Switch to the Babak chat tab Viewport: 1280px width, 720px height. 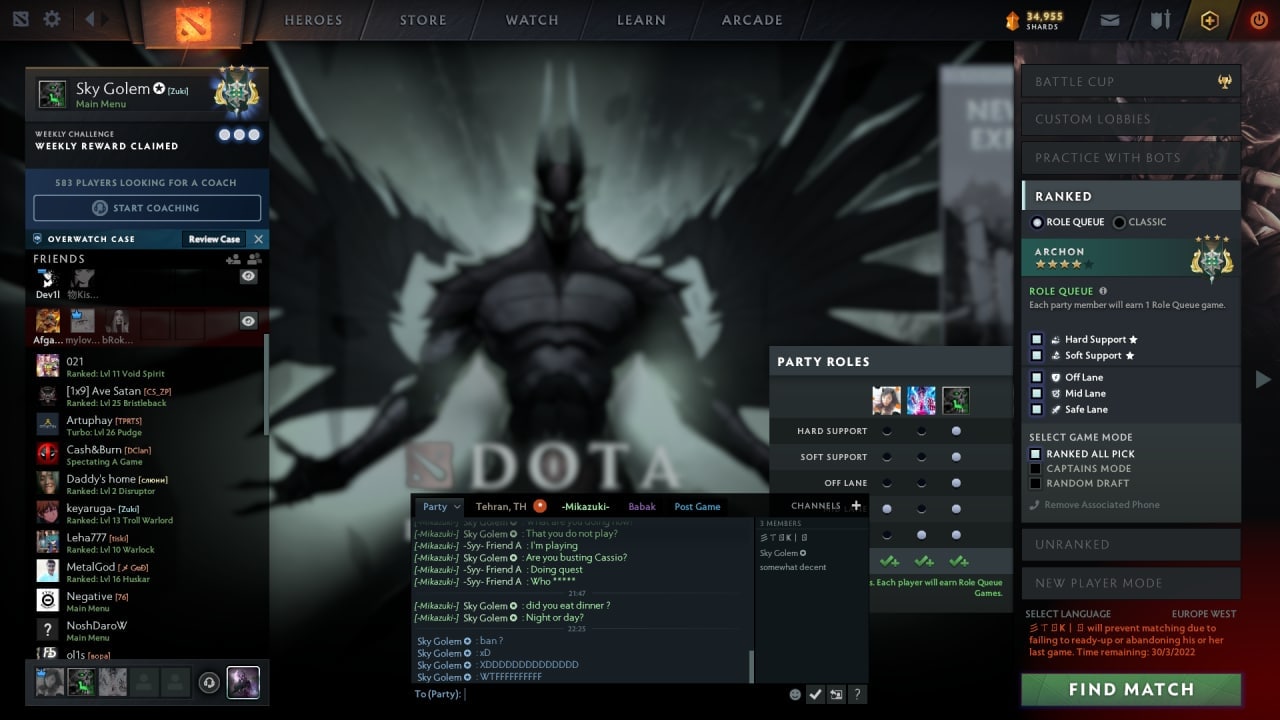pyautogui.click(x=642, y=507)
